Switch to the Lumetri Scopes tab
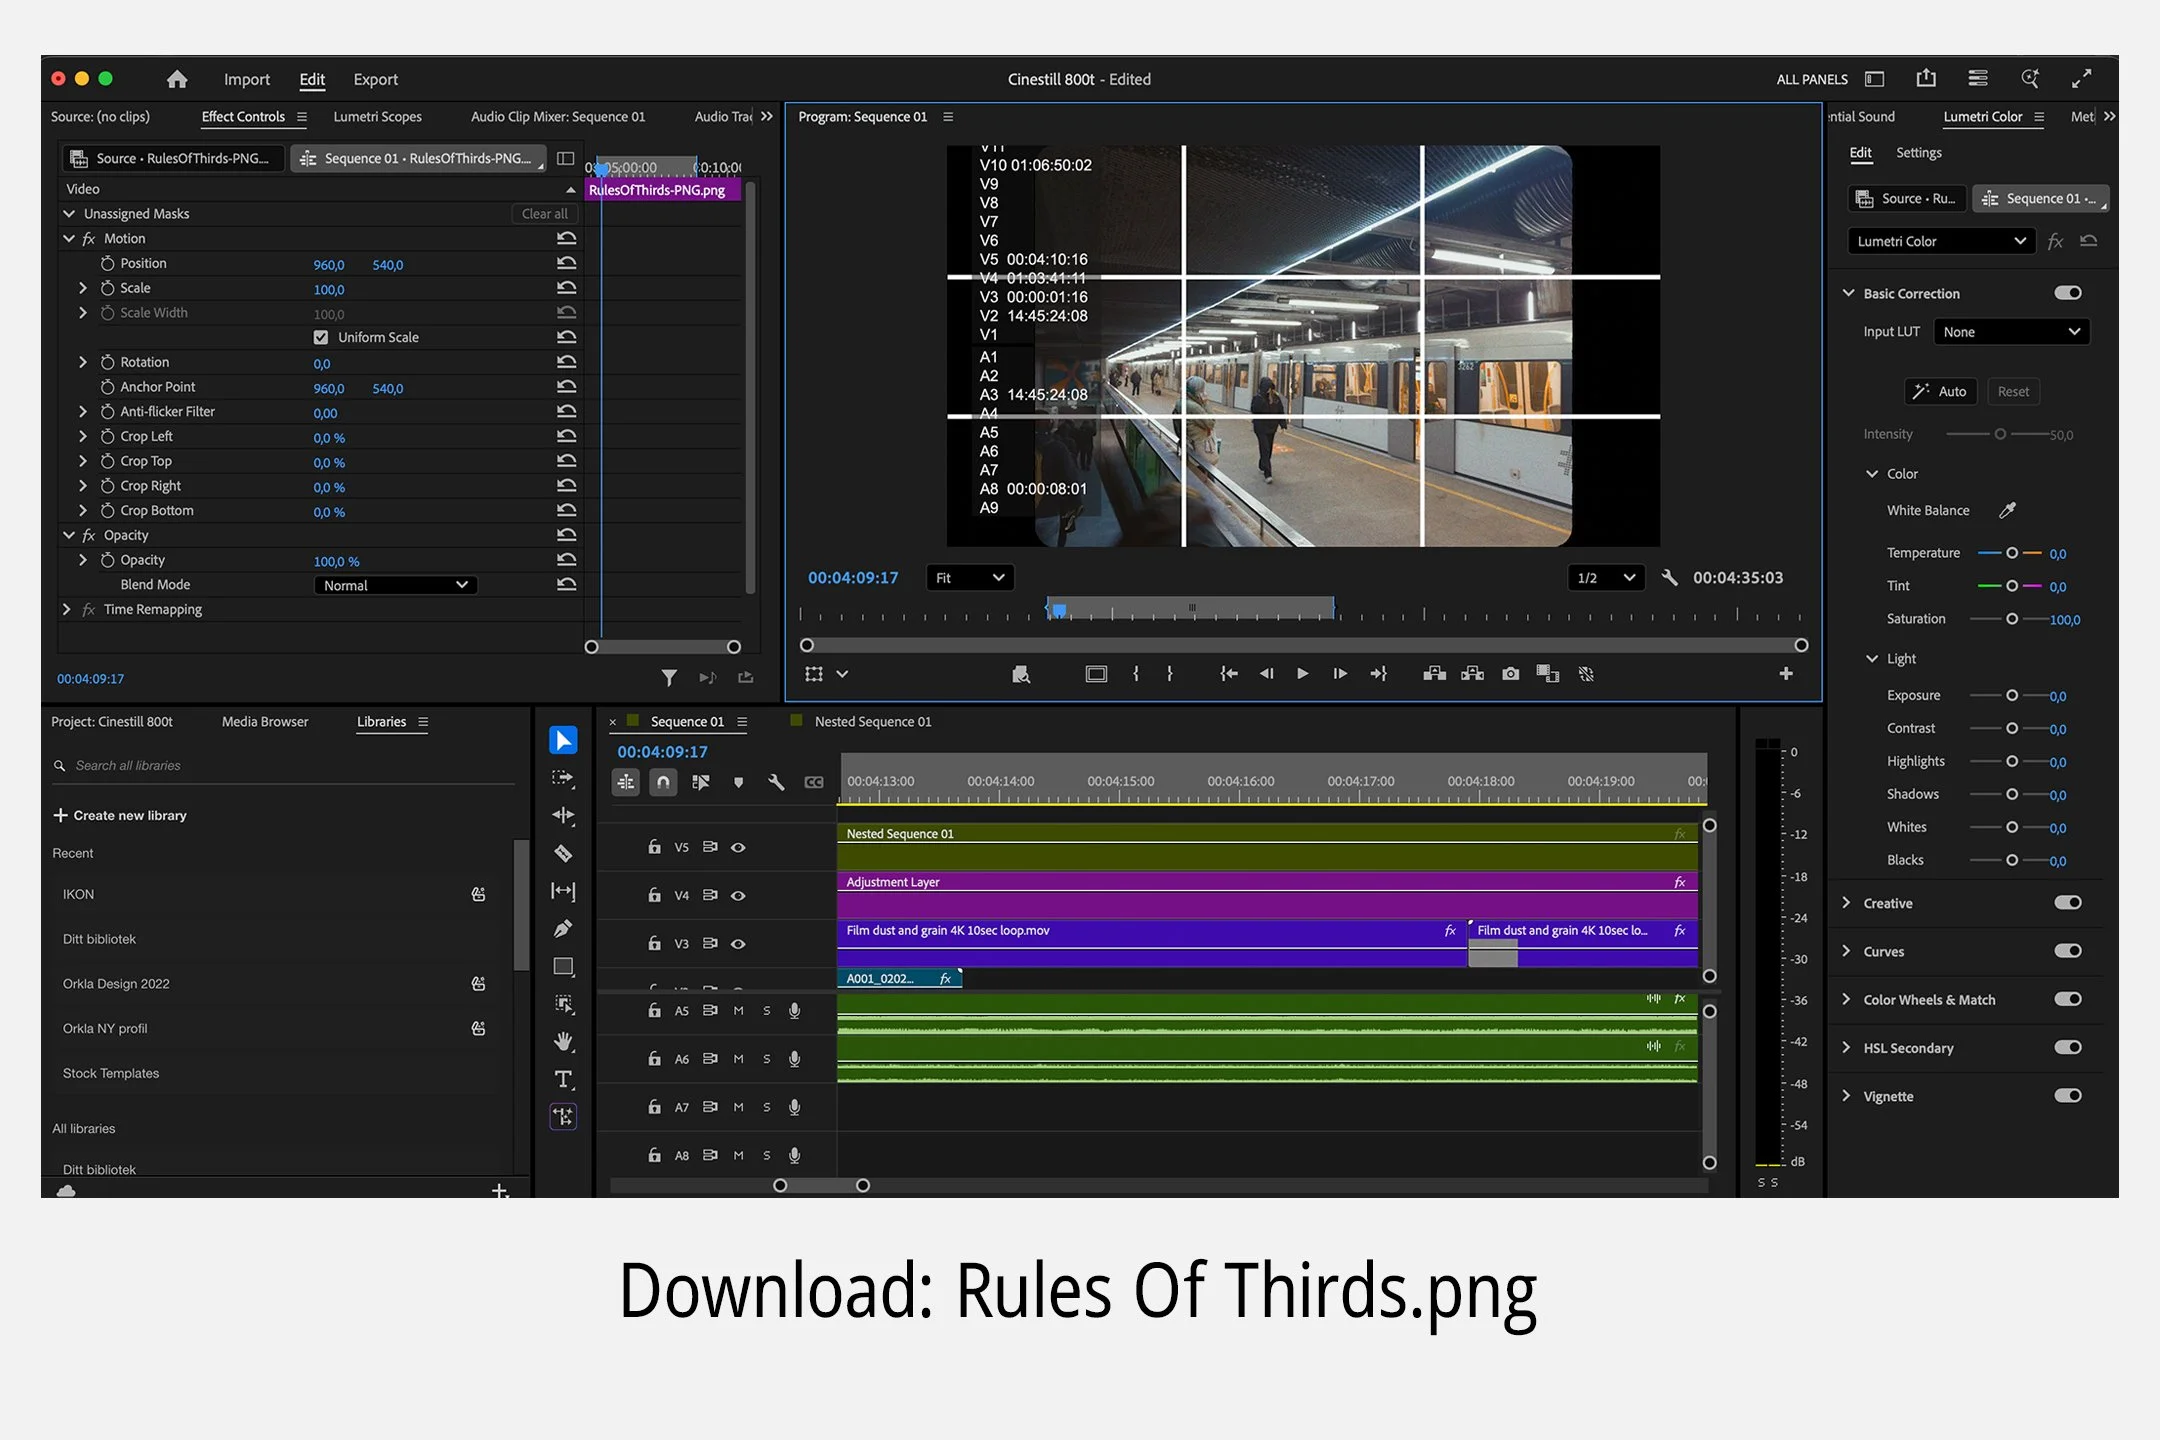The image size is (2160, 1440). click(x=377, y=117)
